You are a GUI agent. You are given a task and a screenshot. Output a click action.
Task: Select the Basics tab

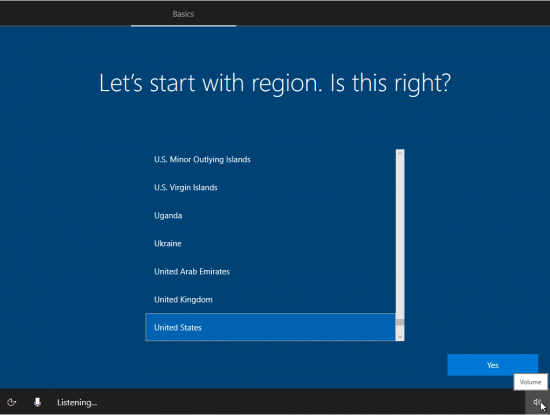point(183,14)
